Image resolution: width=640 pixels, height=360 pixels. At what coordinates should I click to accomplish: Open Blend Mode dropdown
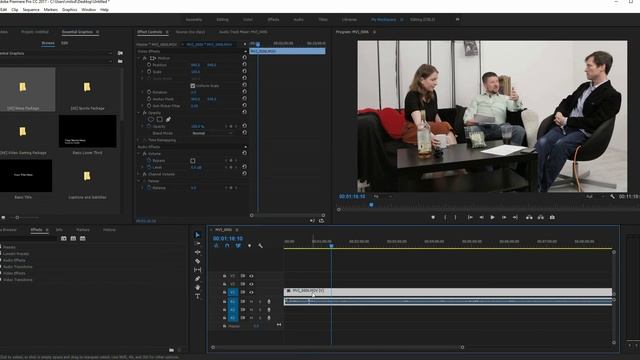(x=212, y=133)
